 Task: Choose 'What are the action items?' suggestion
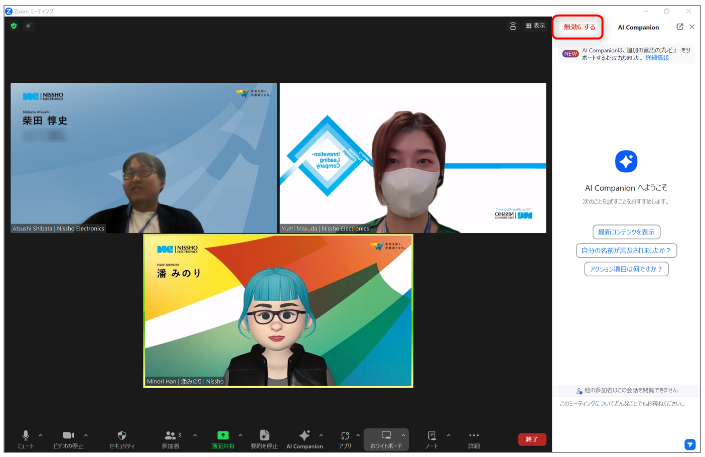click(626, 269)
